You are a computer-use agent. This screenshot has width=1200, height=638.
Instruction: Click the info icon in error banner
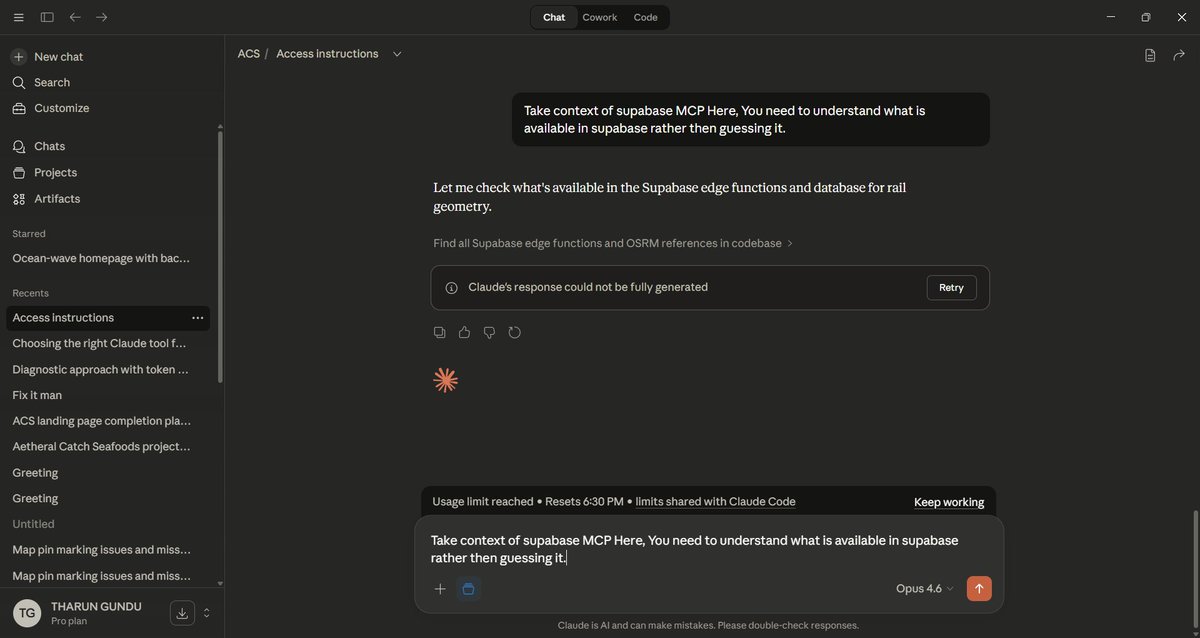[451, 288]
